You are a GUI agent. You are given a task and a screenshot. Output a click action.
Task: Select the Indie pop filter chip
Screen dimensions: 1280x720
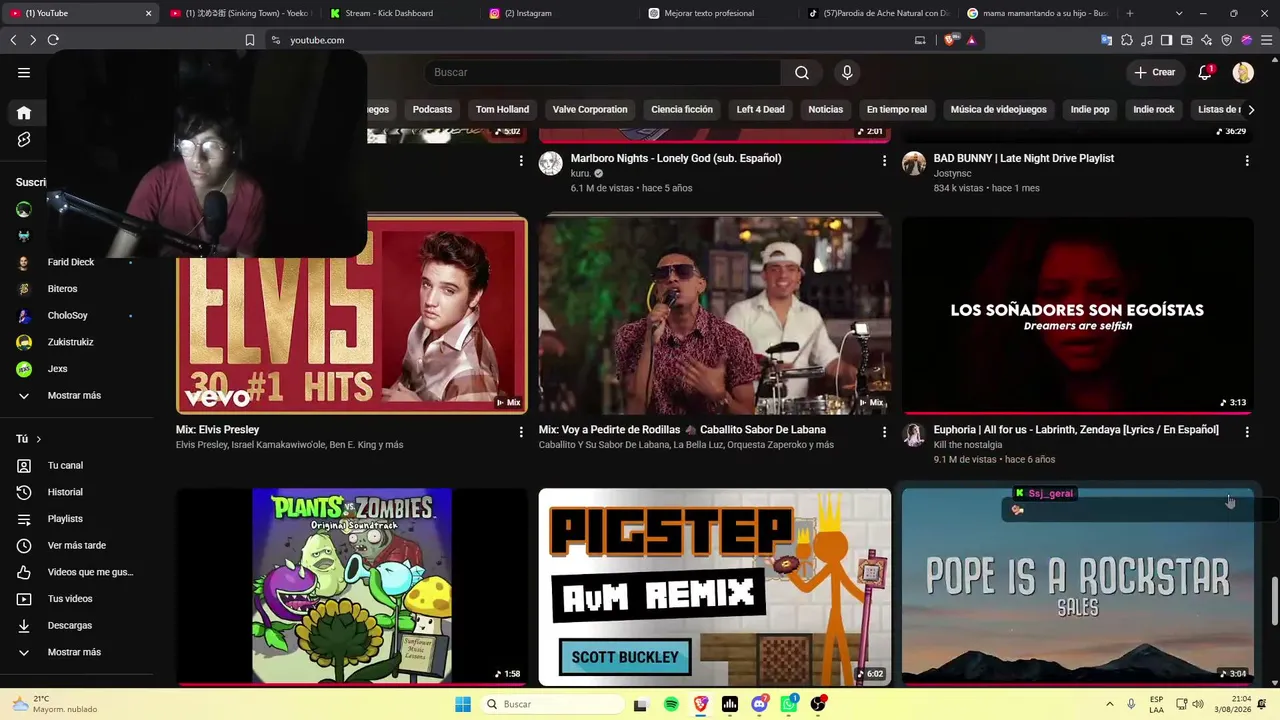pos(1090,109)
